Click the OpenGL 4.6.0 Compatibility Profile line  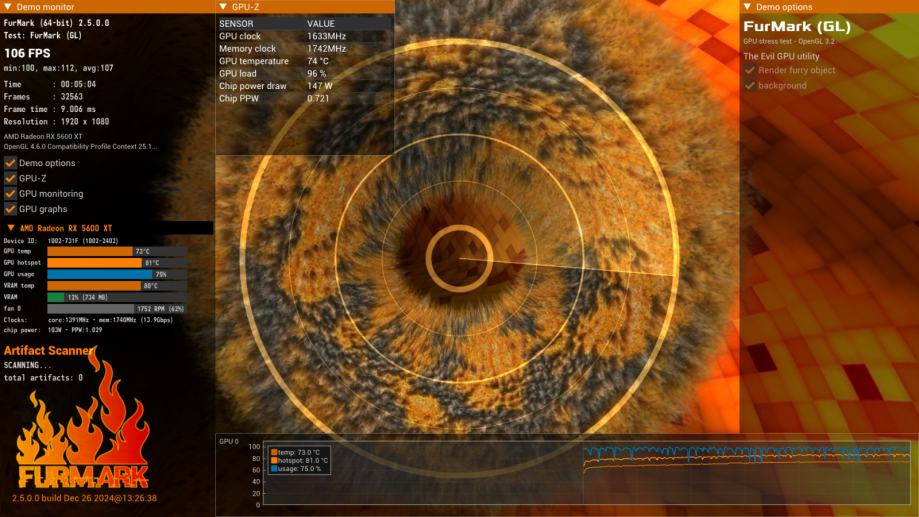(80, 147)
